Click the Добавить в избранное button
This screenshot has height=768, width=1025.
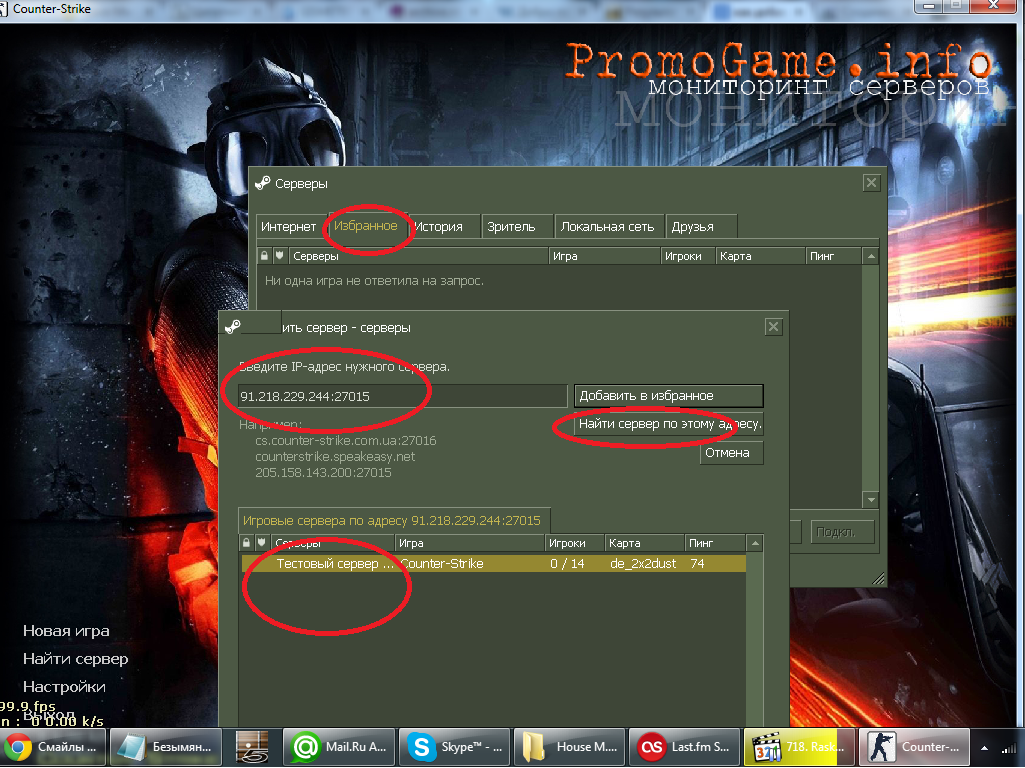point(669,395)
